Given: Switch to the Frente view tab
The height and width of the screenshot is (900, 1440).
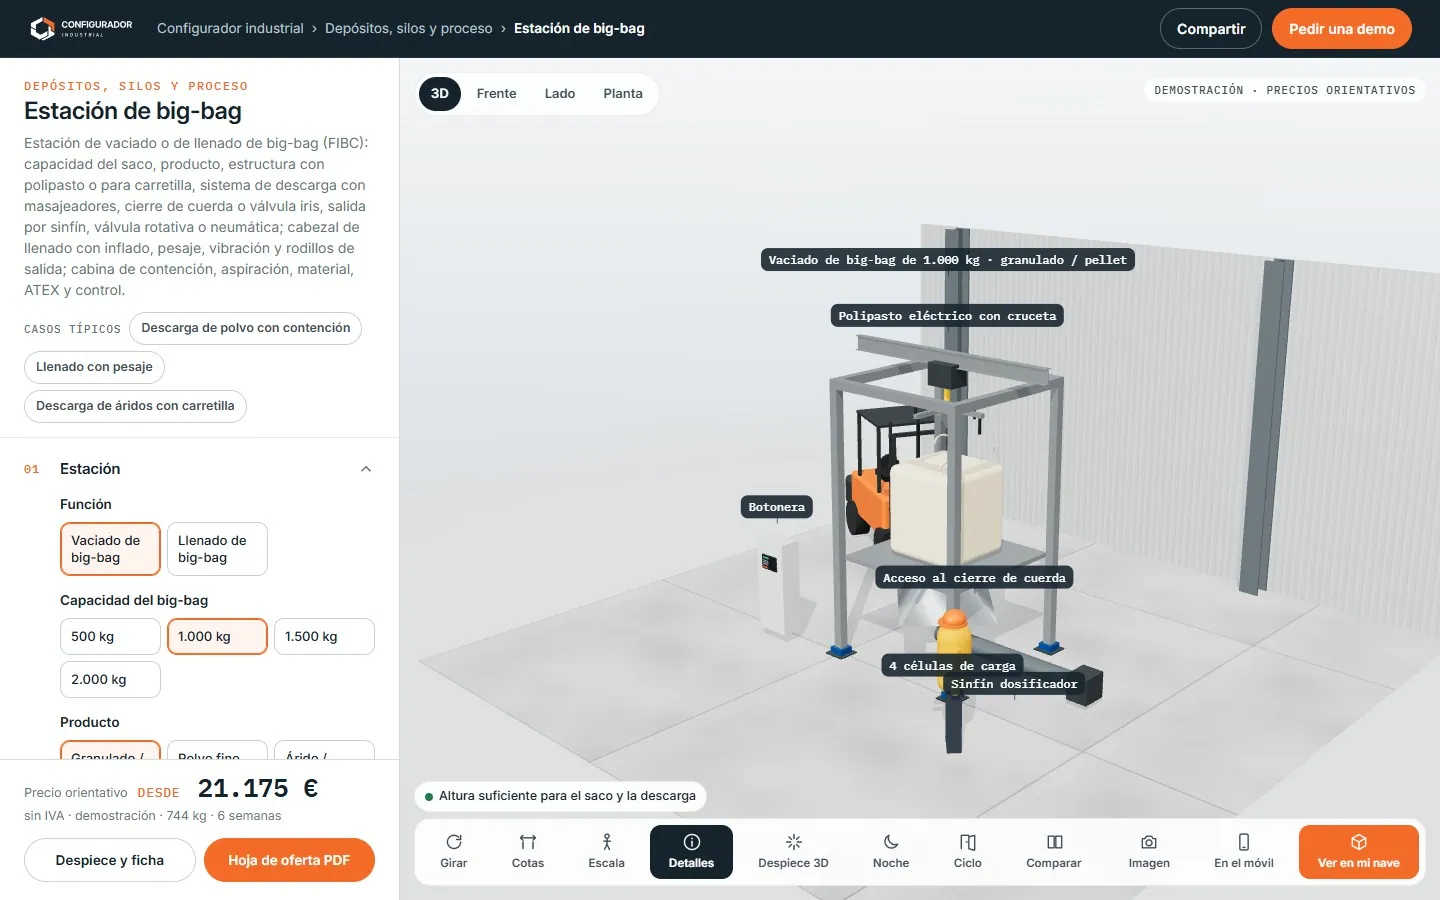Looking at the screenshot, I should coord(497,94).
